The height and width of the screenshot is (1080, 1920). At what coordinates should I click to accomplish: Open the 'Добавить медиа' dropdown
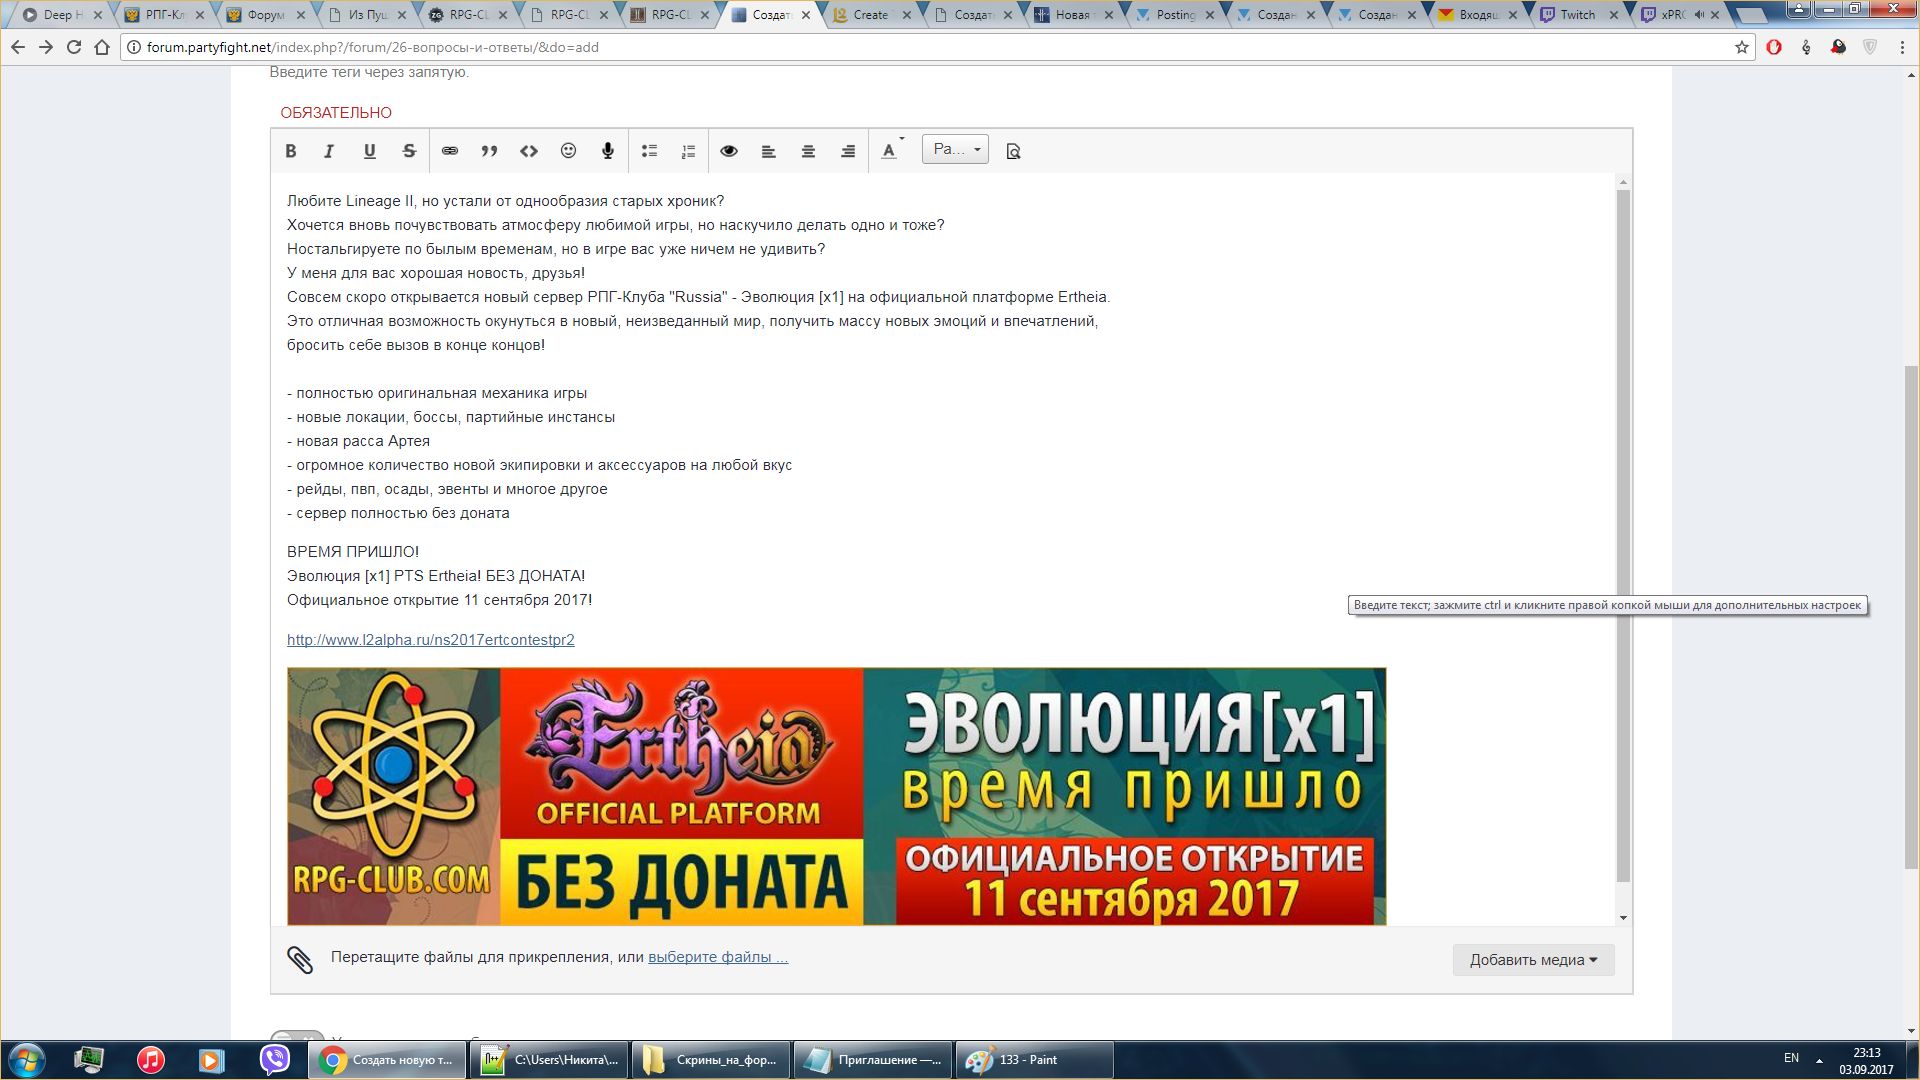(x=1533, y=960)
